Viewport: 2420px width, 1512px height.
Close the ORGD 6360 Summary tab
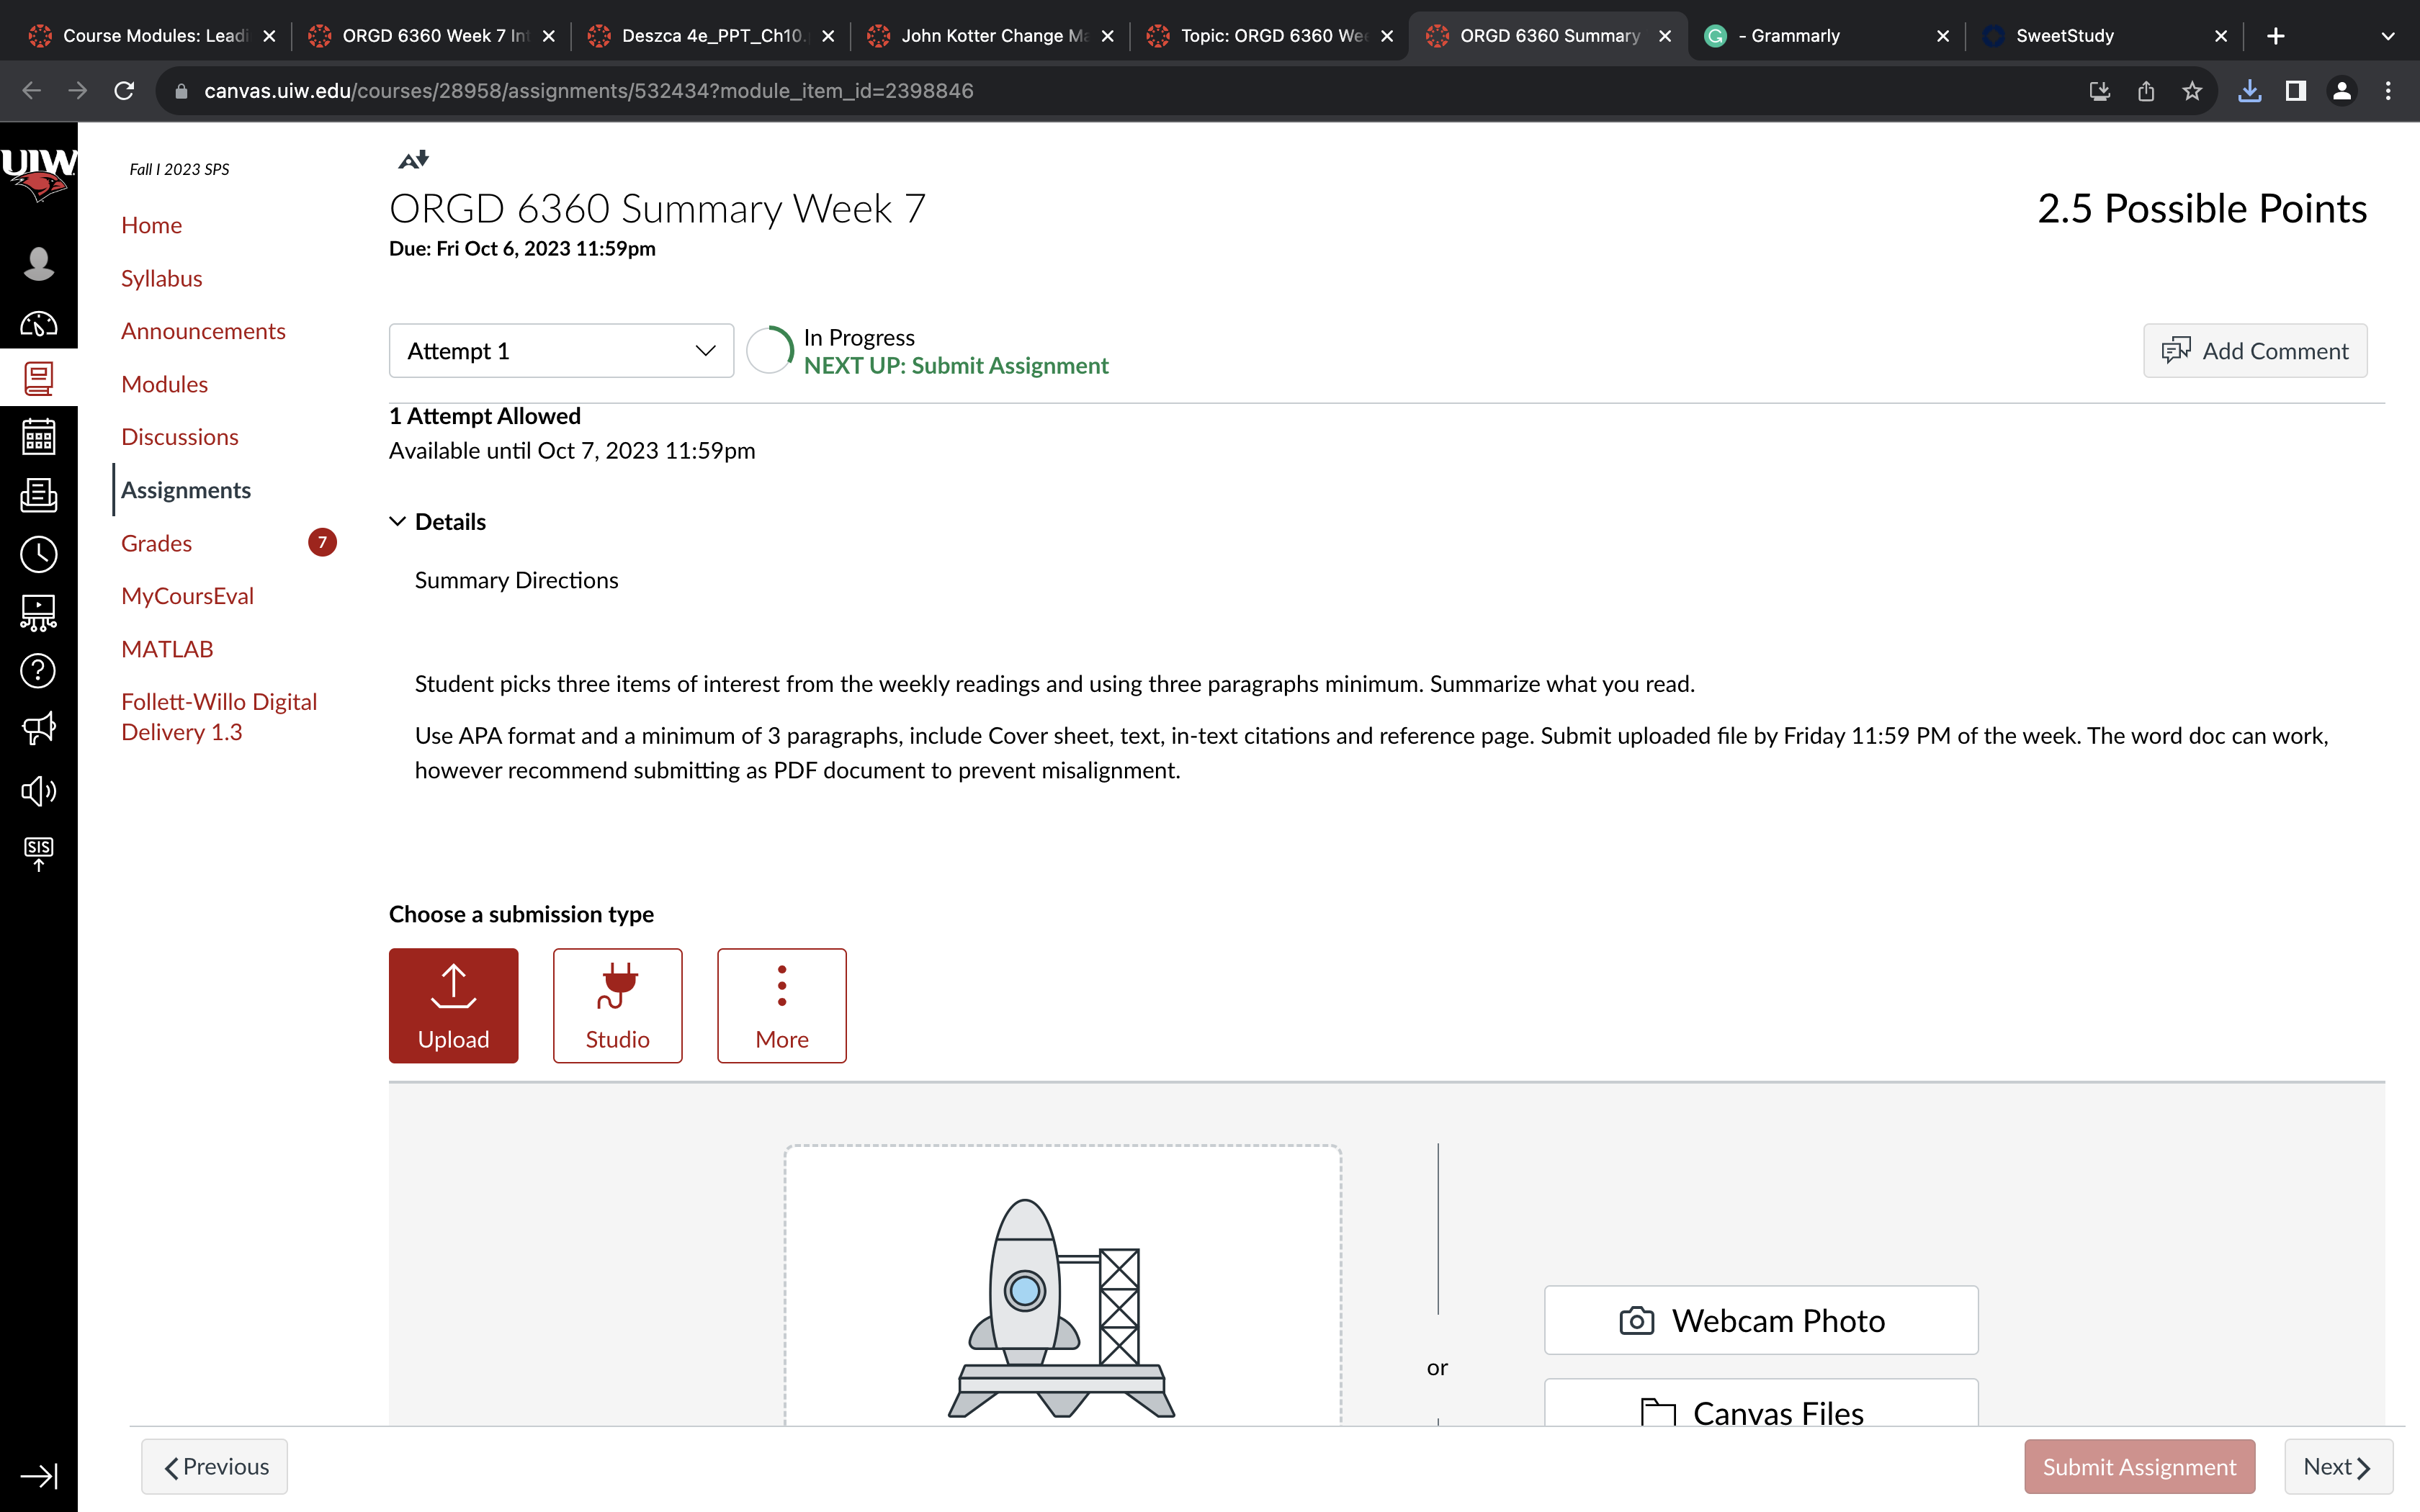click(x=1665, y=36)
